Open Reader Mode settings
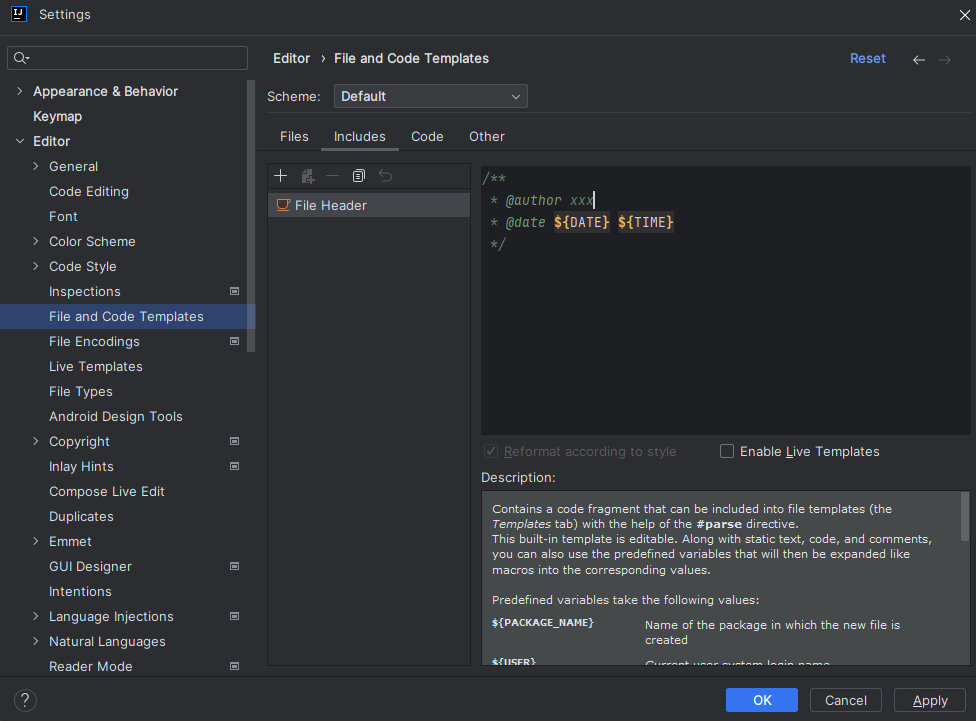 tap(91, 666)
